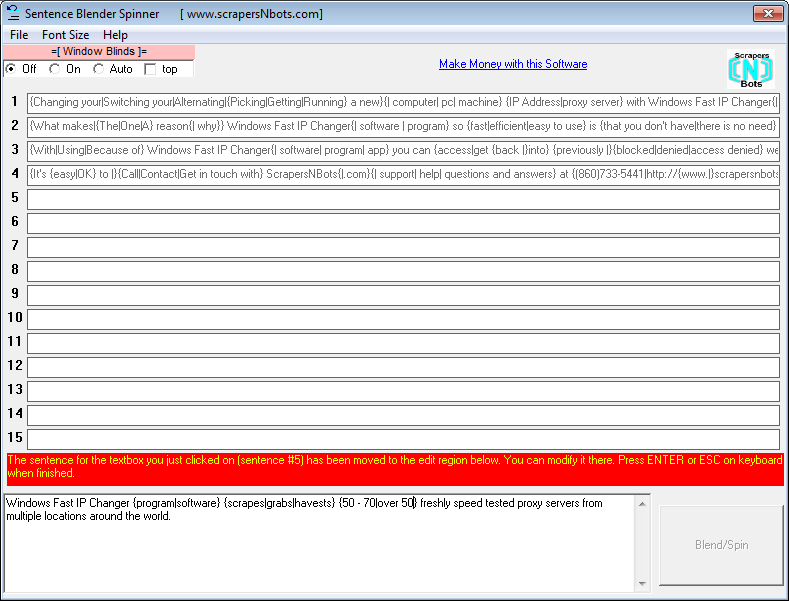Open the Help menu
The image size is (789, 601).
pos(115,35)
